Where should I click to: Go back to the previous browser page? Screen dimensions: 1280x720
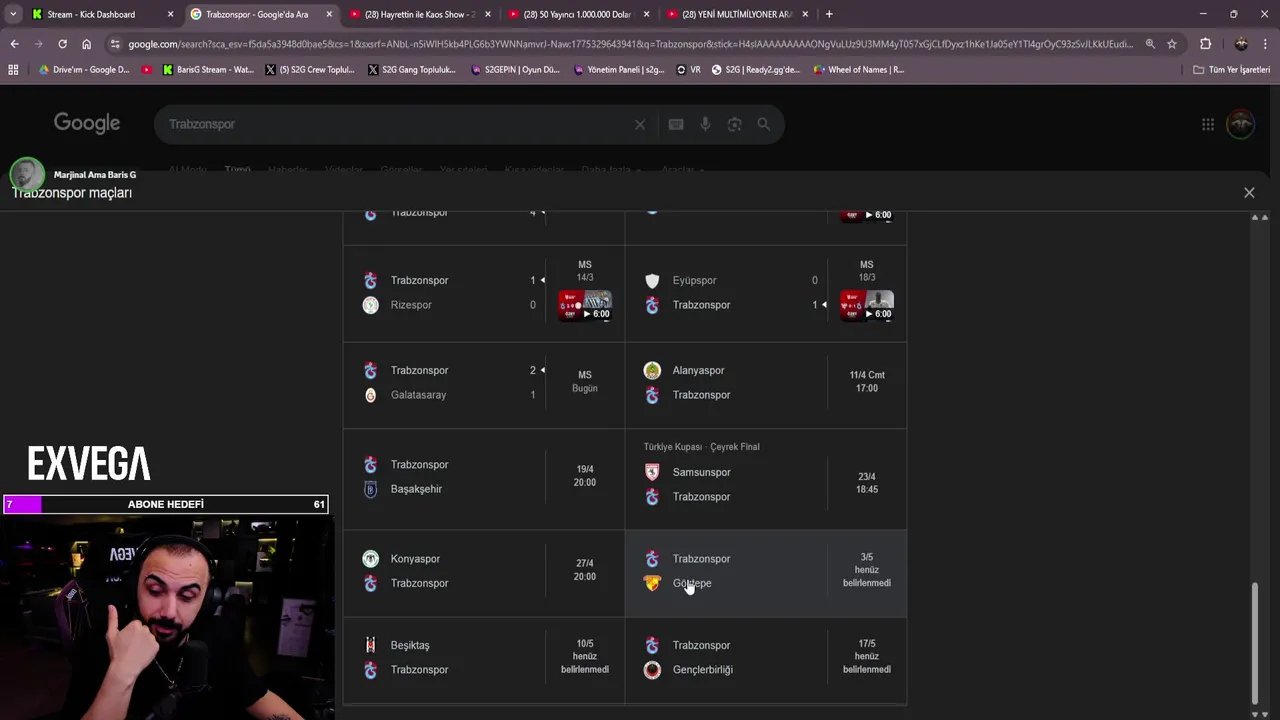(14, 44)
